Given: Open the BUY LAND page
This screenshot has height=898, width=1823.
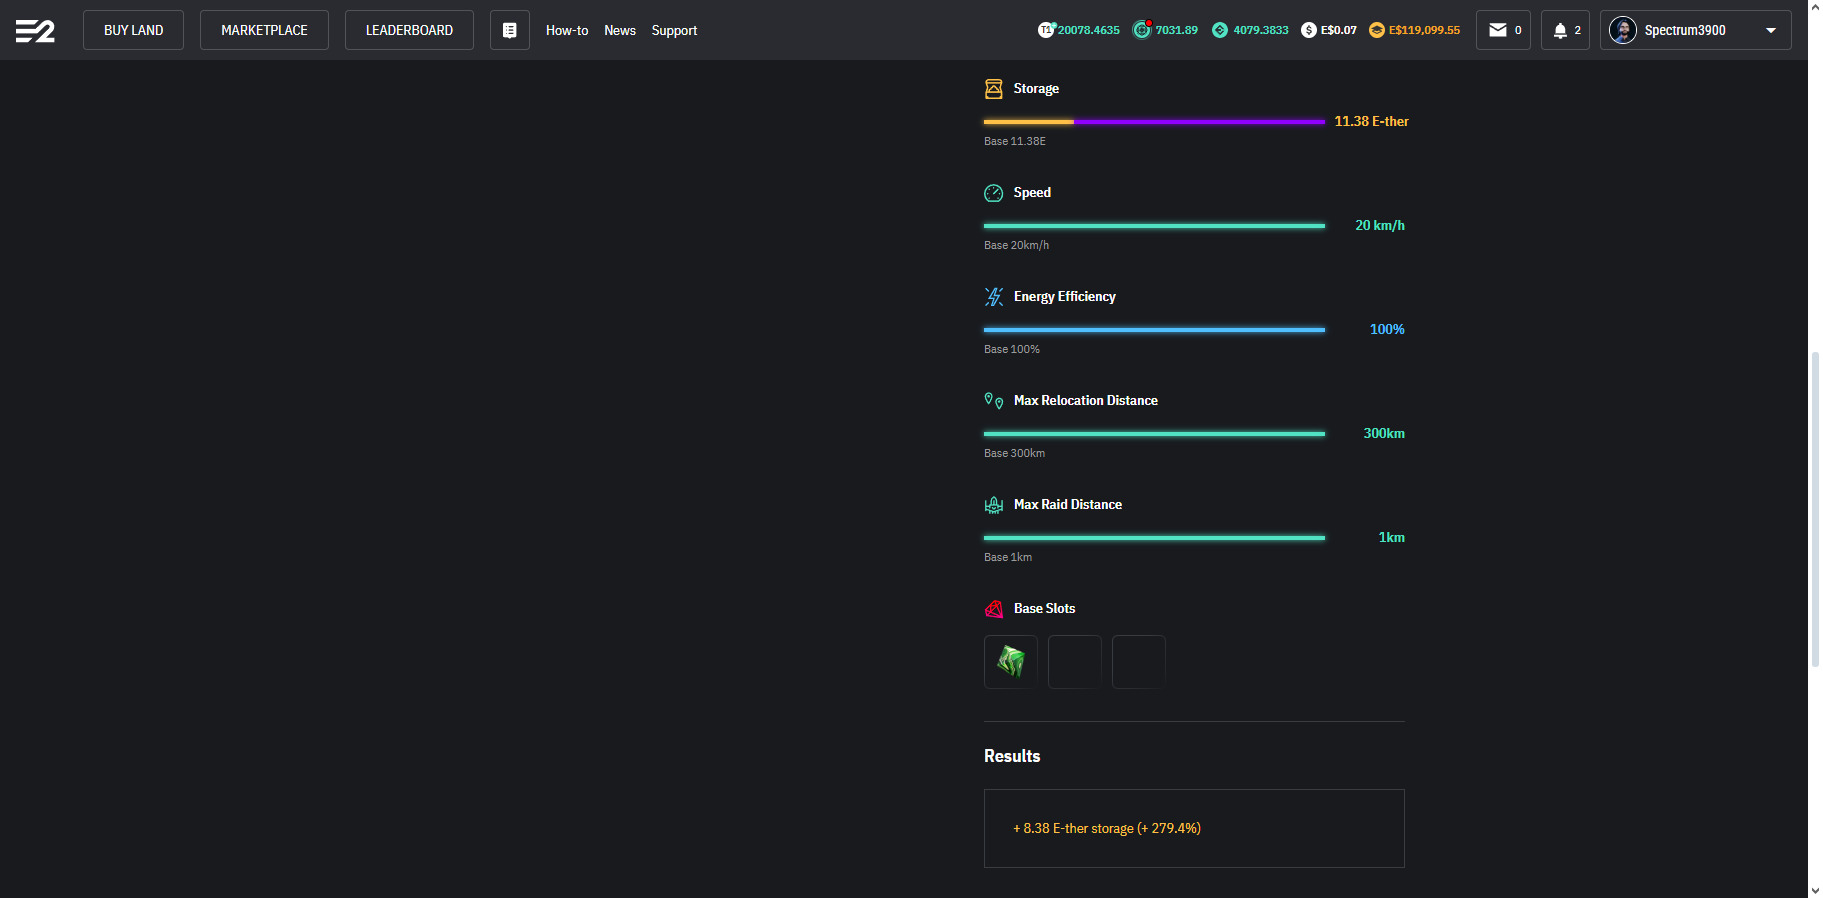Looking at the screenshot, I should click(x=133, y=30).
